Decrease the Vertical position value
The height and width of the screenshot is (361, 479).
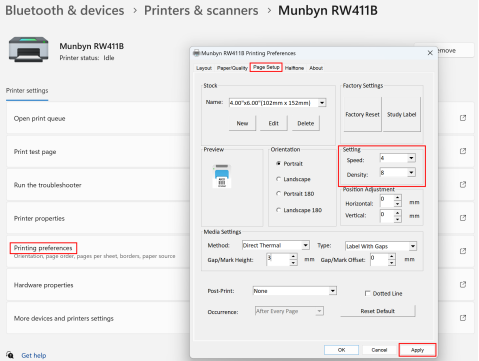coord(397,219)
